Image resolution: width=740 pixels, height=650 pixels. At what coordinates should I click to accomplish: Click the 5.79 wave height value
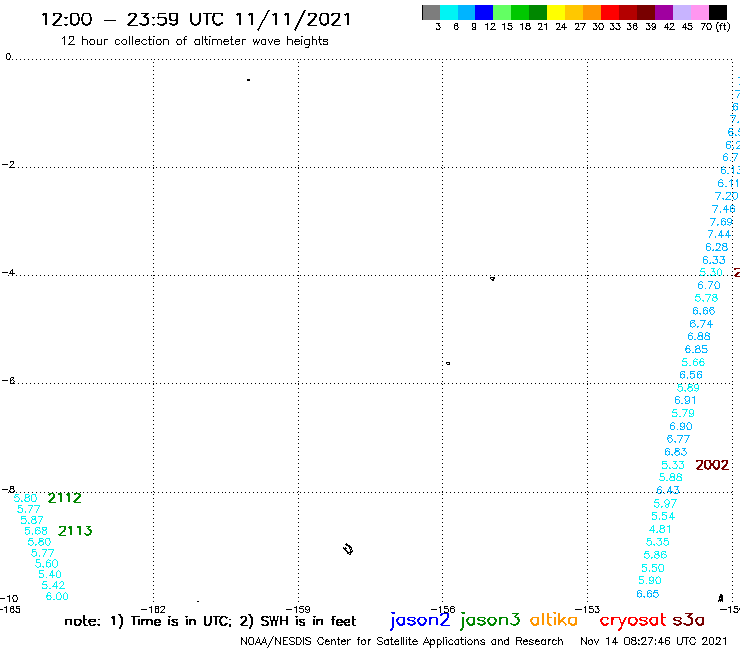coord(683,413)
